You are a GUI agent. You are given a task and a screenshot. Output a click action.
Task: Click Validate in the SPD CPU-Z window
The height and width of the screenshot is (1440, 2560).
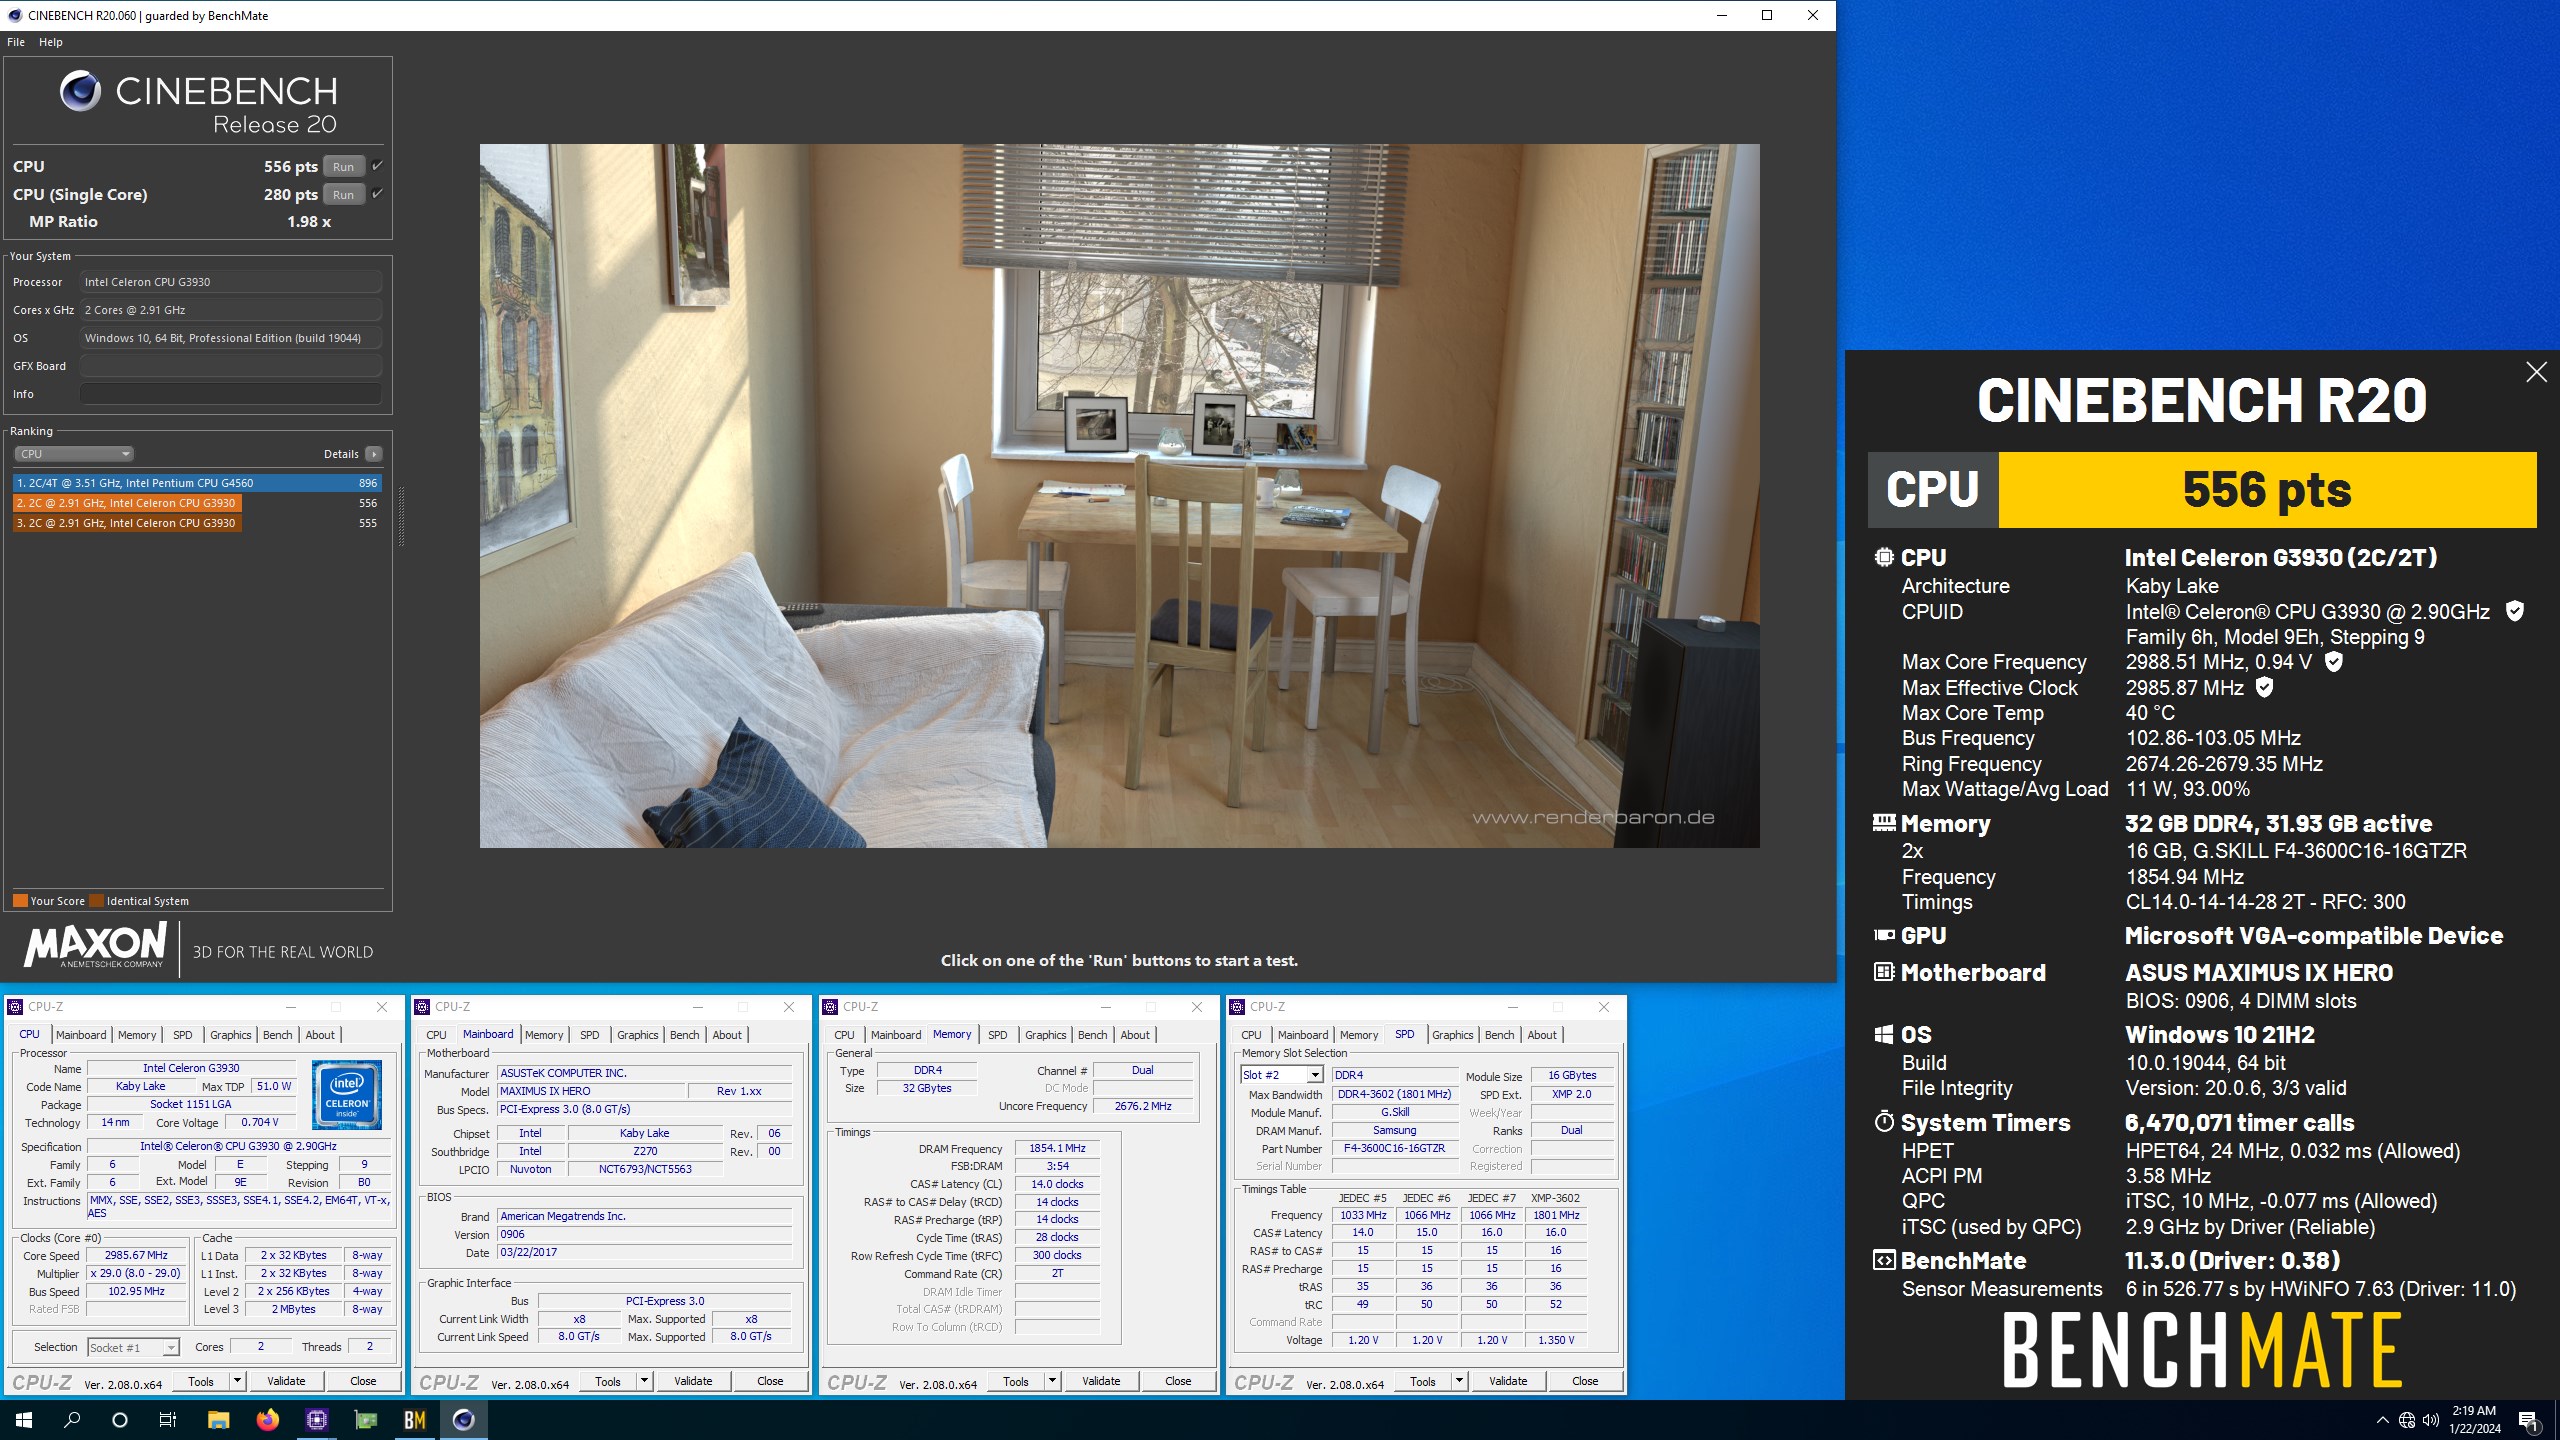(1508, 1381)
